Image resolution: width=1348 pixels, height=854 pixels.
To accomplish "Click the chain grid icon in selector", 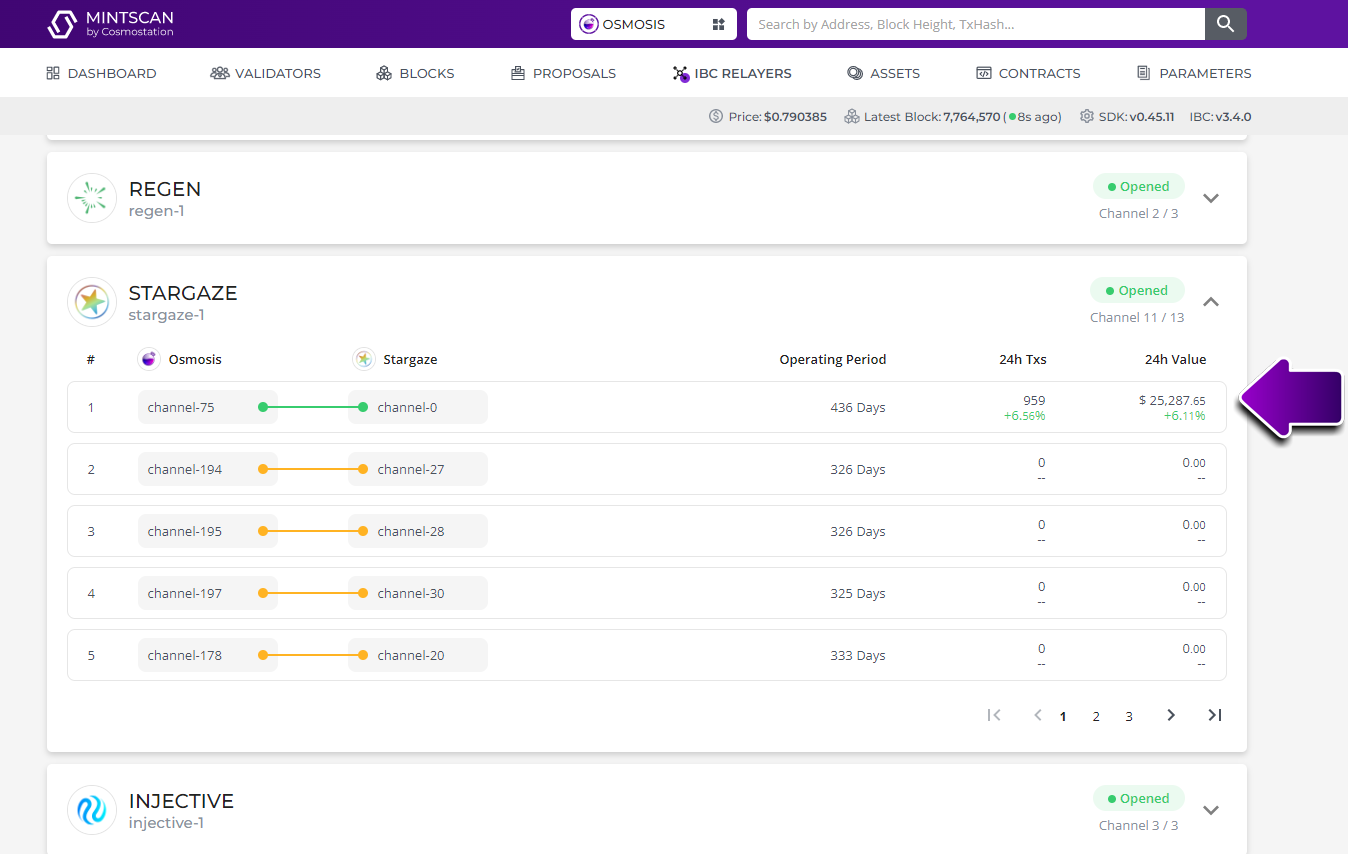I will tap(718, 24).
